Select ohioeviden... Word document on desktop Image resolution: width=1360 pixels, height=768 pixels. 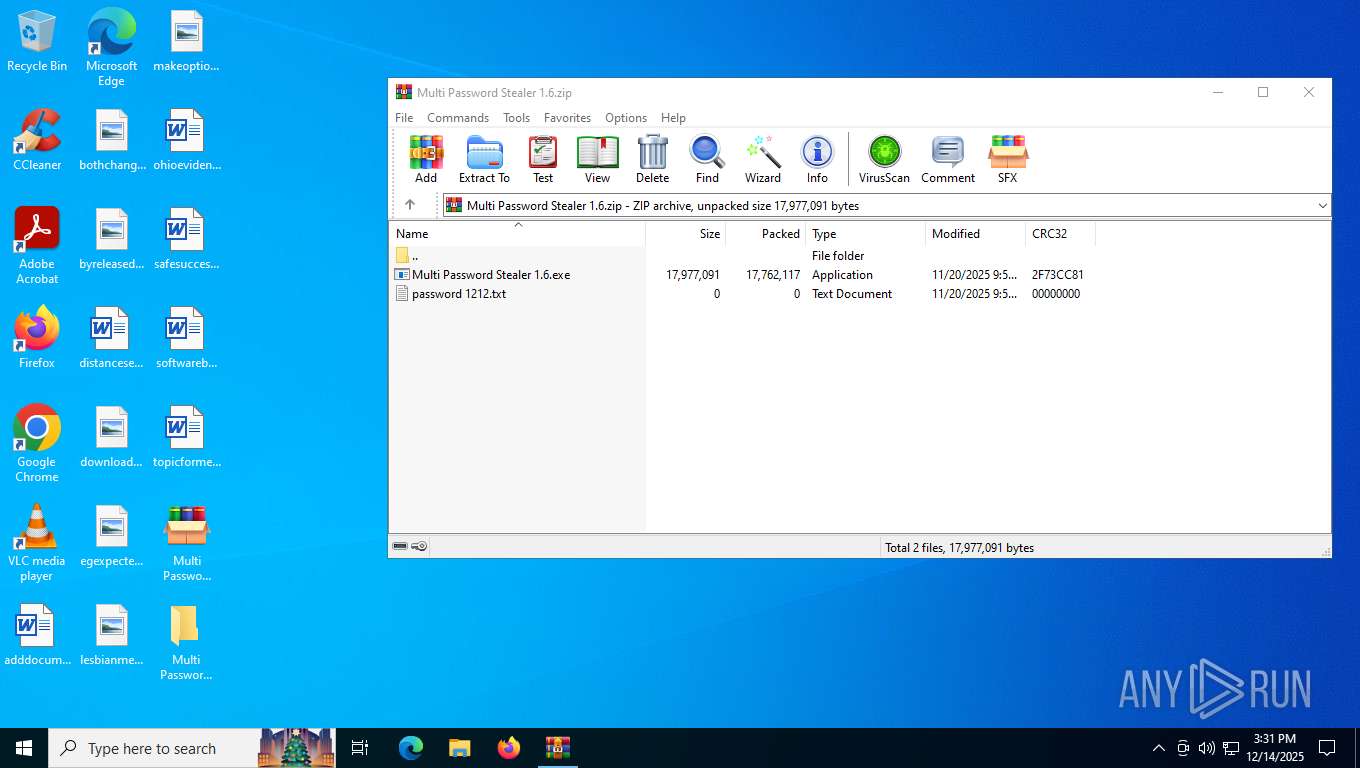click(x=186, y=140)
